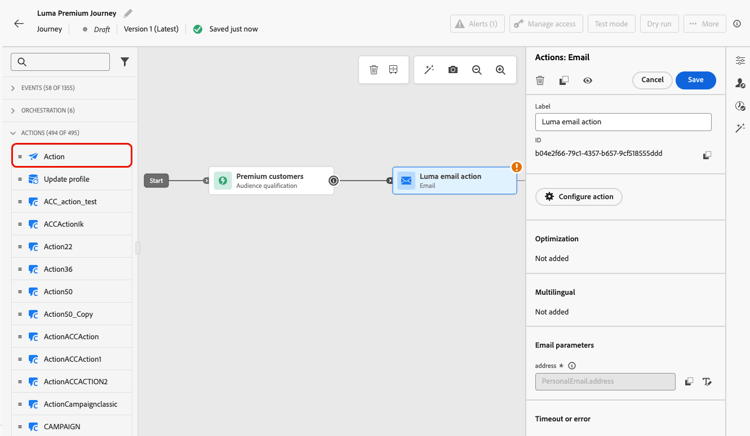Expand the EVENTS section
750x436 pixels.
(x=13, y=88)
